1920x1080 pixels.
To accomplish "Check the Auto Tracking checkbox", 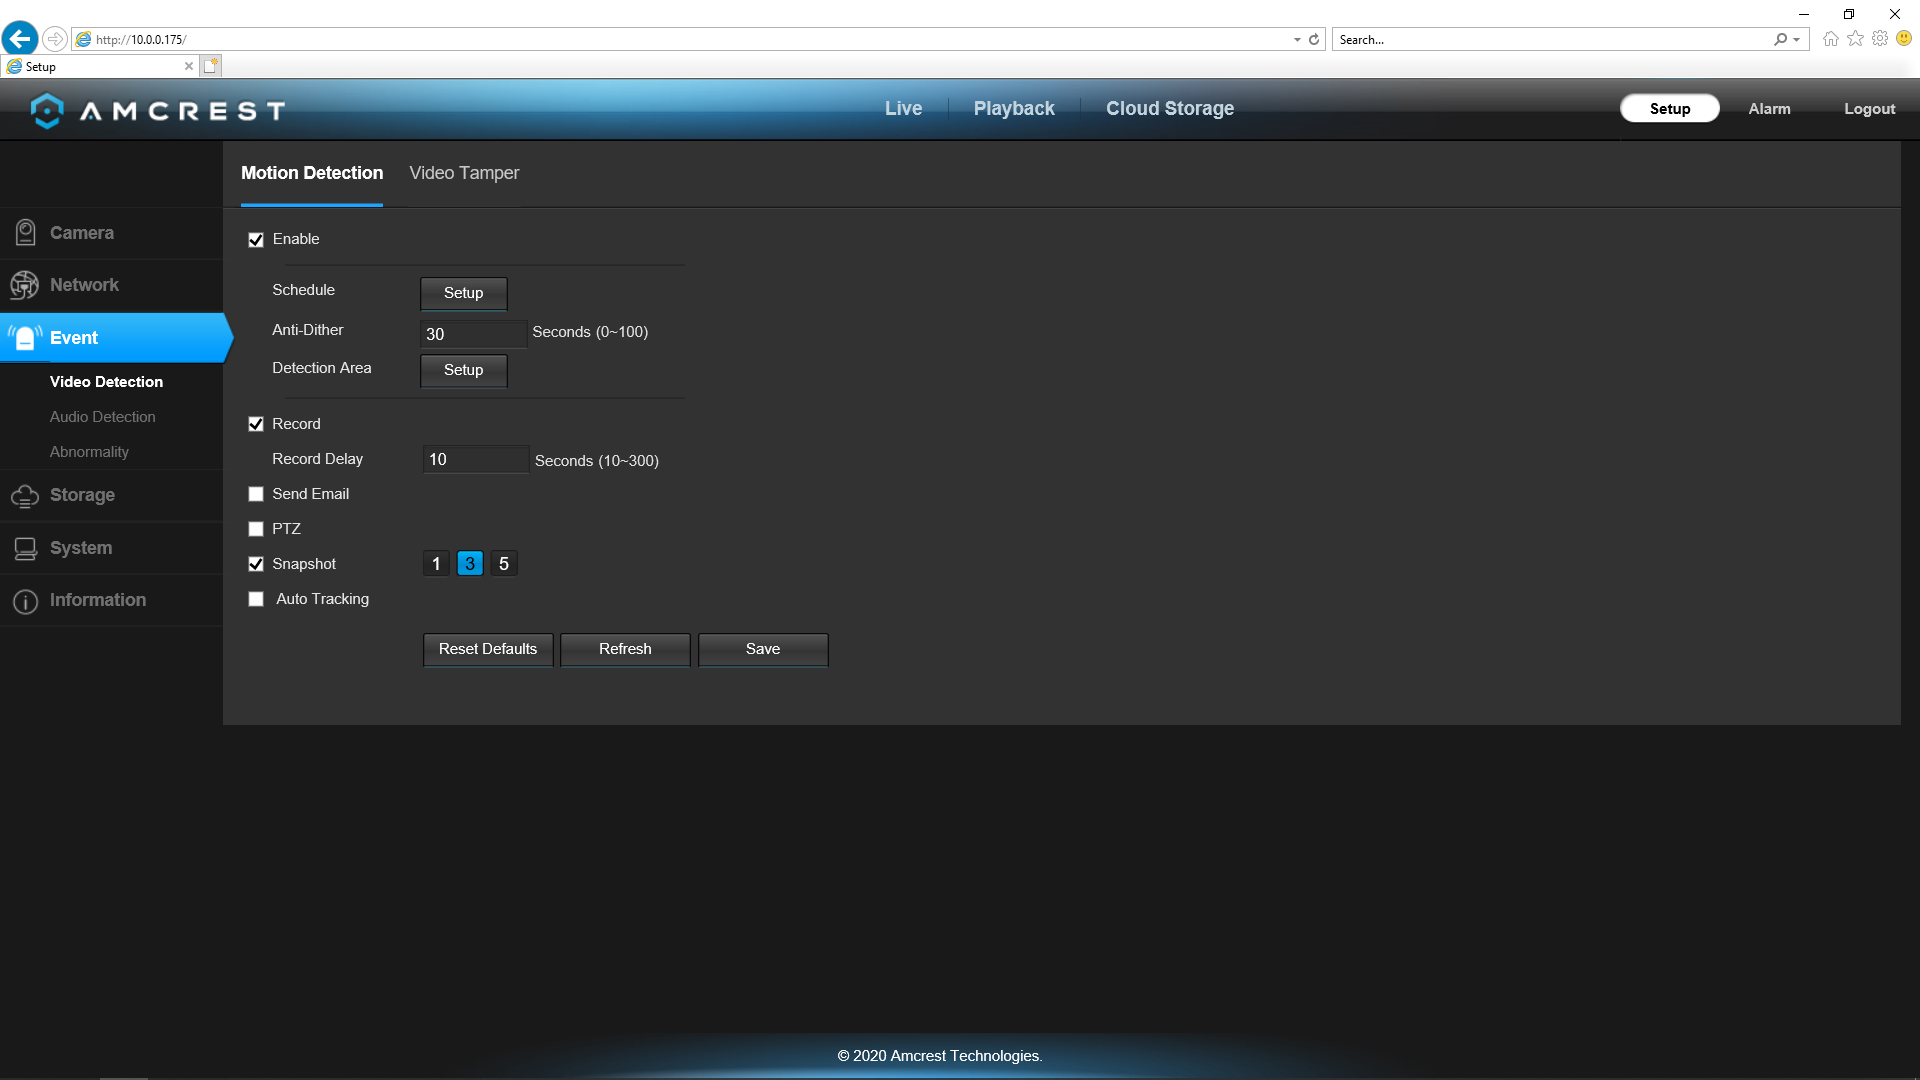I will (x=256, y=599).
